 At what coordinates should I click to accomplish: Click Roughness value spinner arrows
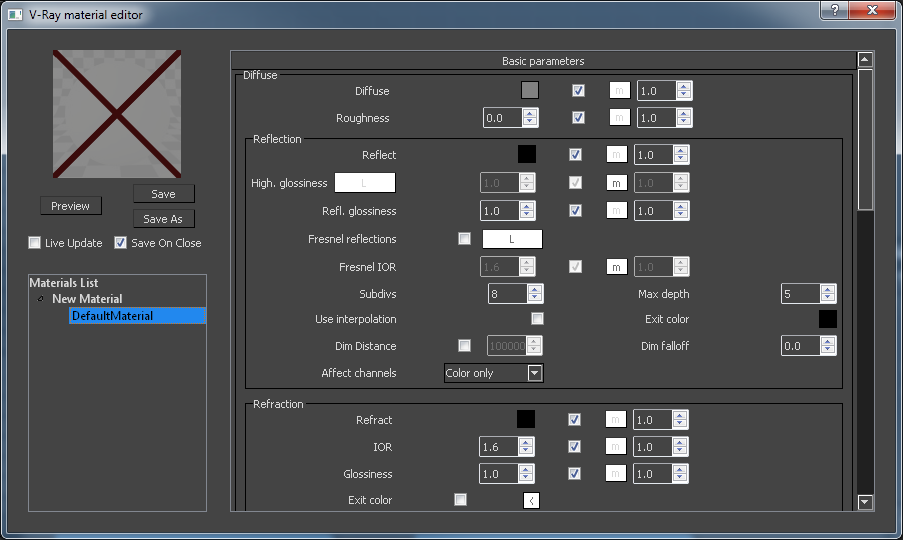pos(530,117)
